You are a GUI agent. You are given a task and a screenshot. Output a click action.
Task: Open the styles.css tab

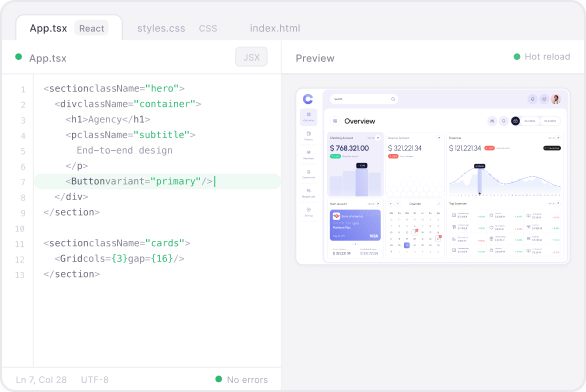(161, 28)
